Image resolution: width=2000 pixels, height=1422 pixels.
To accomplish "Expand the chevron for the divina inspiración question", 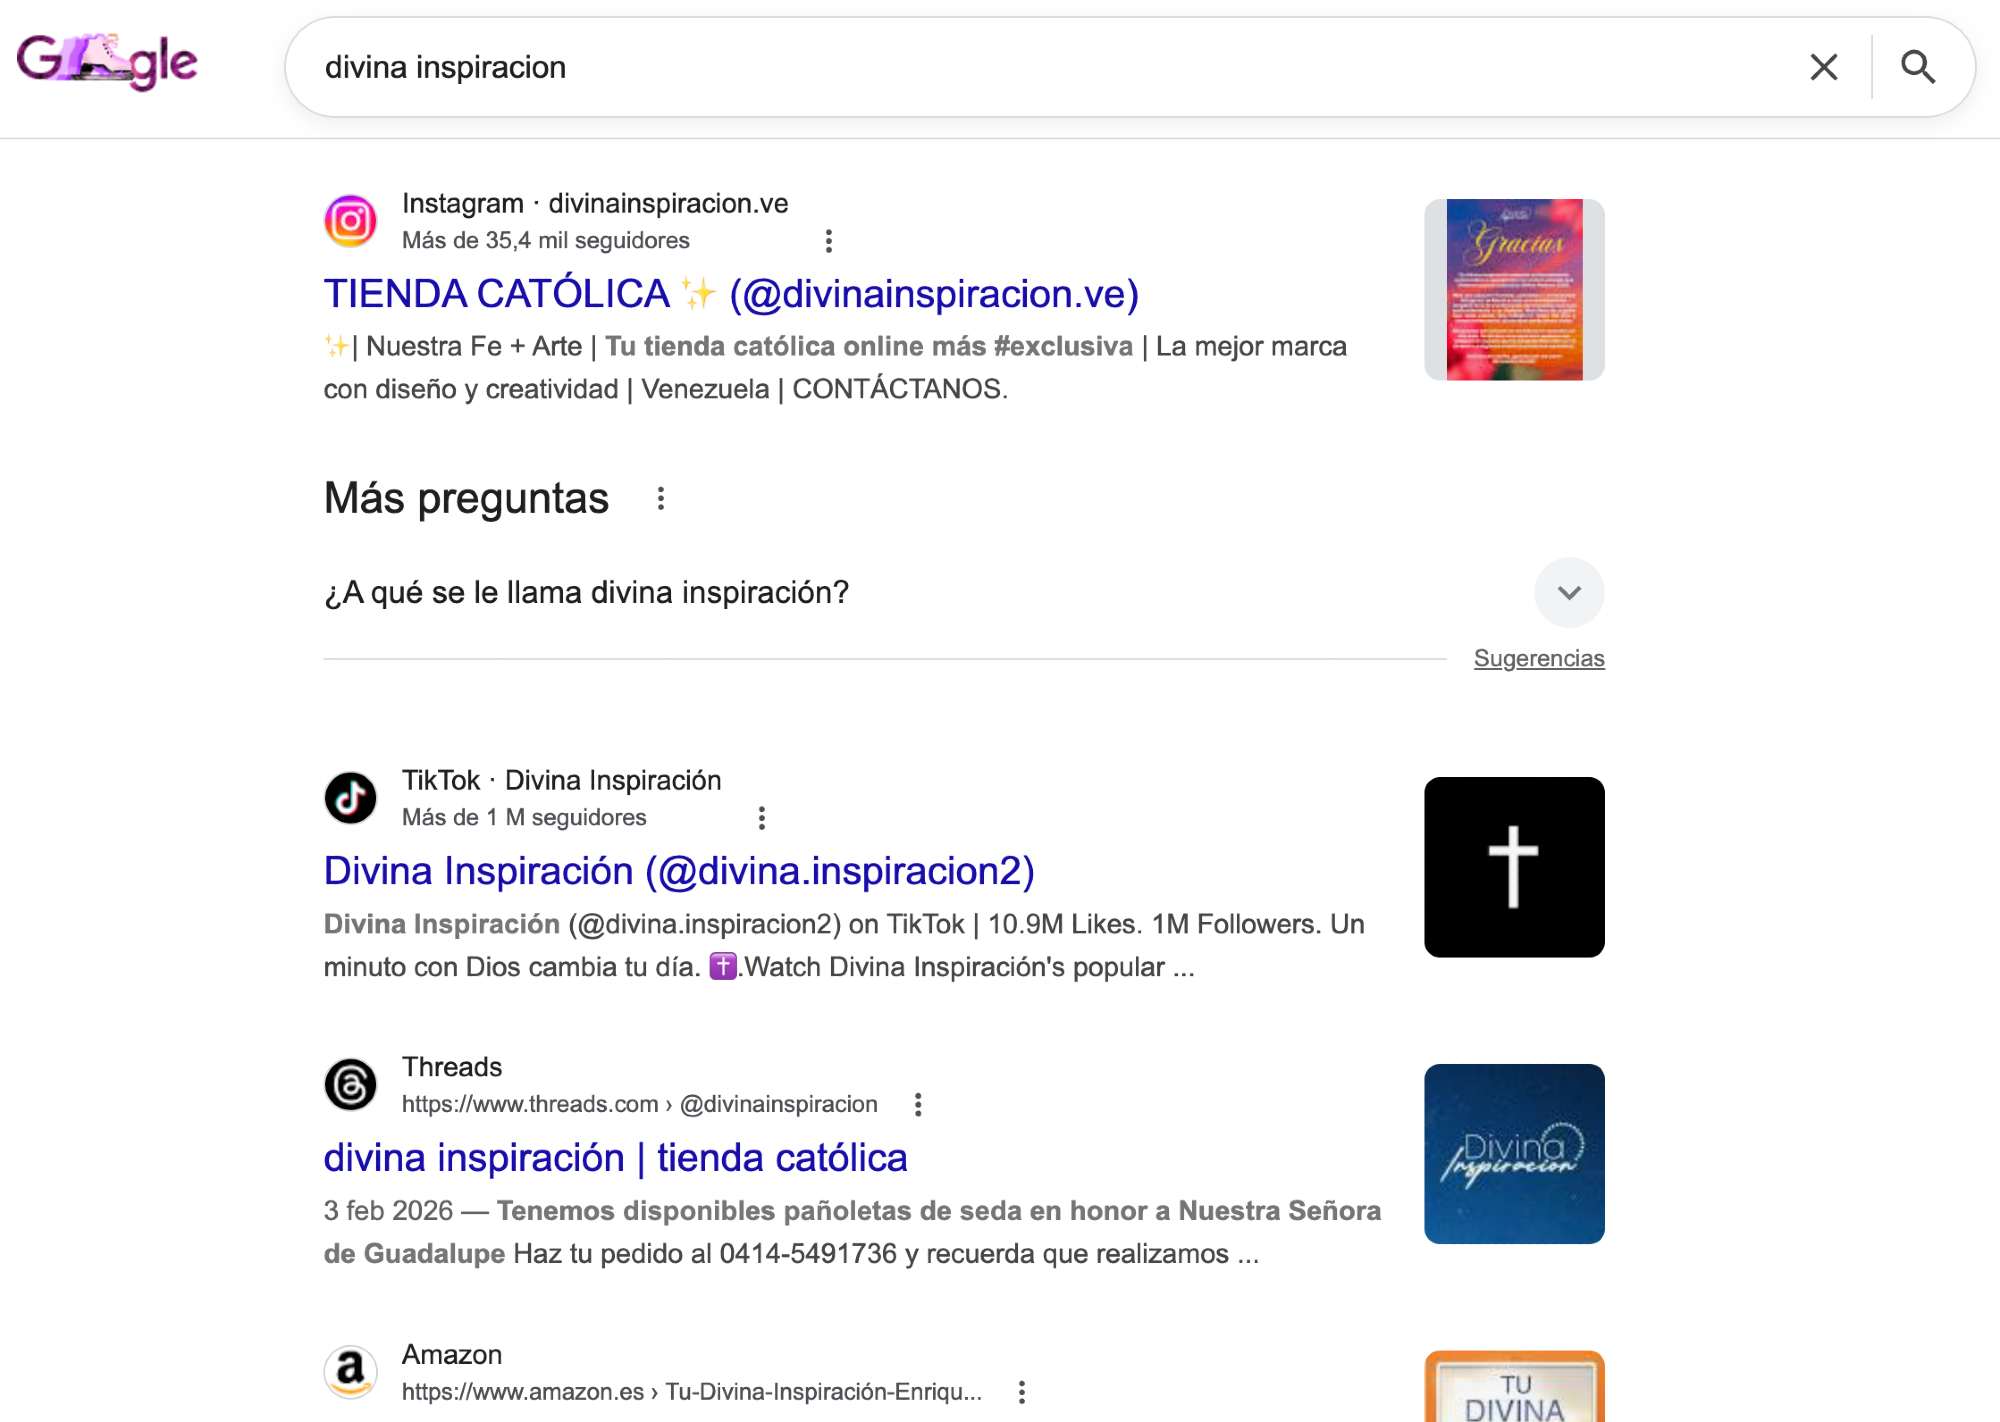I will 1569,593.
